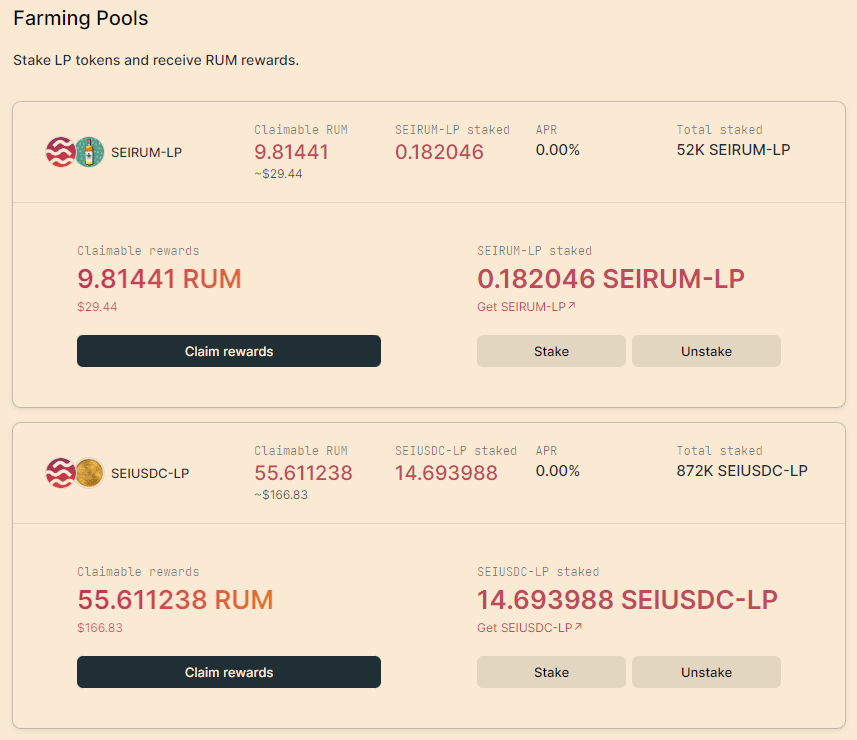Viewport: 857px width, 740px height.
Task: Click the 14.693988 SEIUSDC-LP staked amount
Action: (627, 600)
